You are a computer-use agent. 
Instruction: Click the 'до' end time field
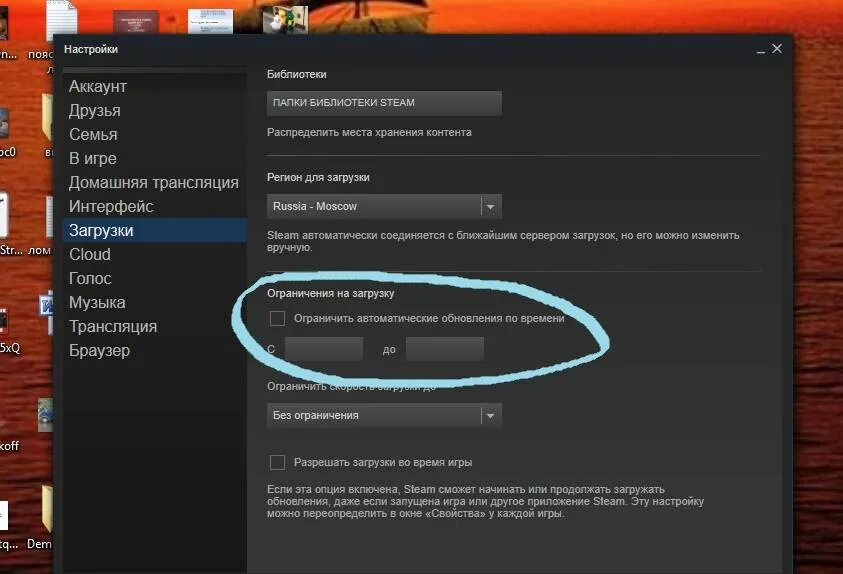click(x=445, y=349)
